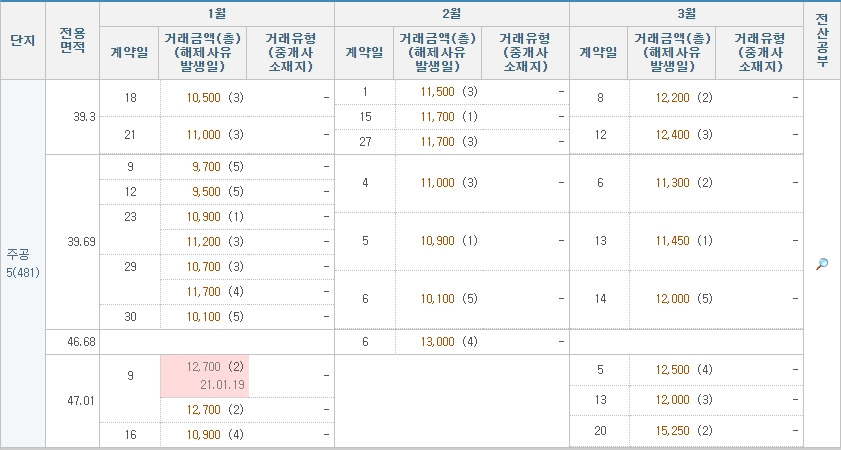Click the 전산공부 column header
Image resolution: width=841 pixels, height=450 pixels.
[x=822, y=41]
